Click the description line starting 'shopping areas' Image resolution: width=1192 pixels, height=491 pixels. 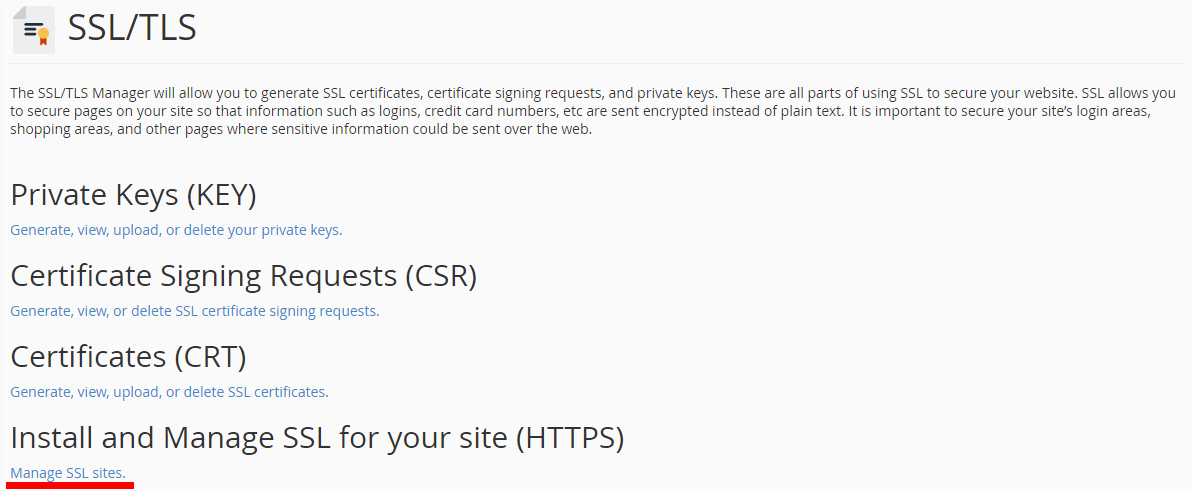click(x=300, y=130)
